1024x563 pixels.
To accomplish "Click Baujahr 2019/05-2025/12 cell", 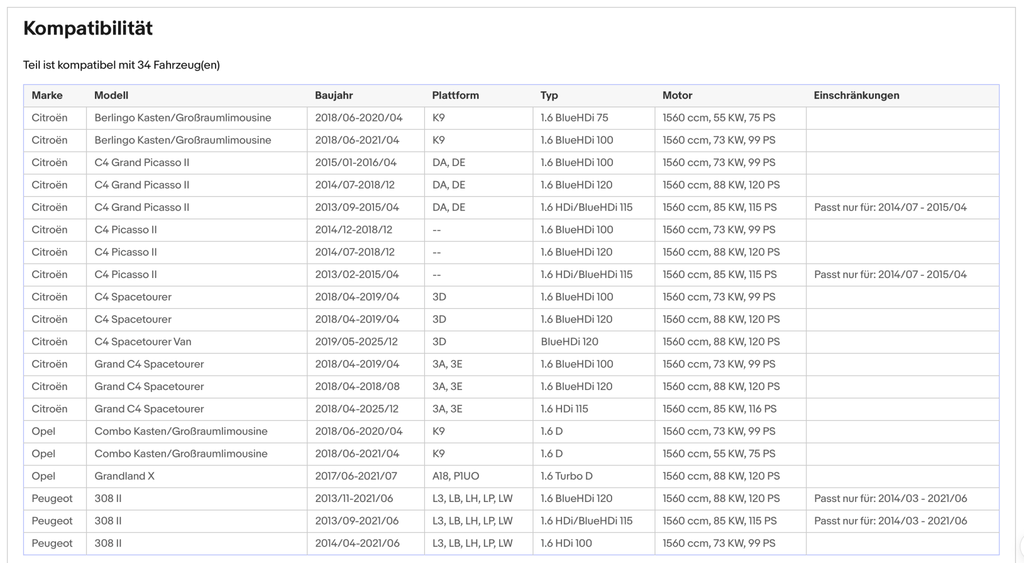I will coord(366,342).
